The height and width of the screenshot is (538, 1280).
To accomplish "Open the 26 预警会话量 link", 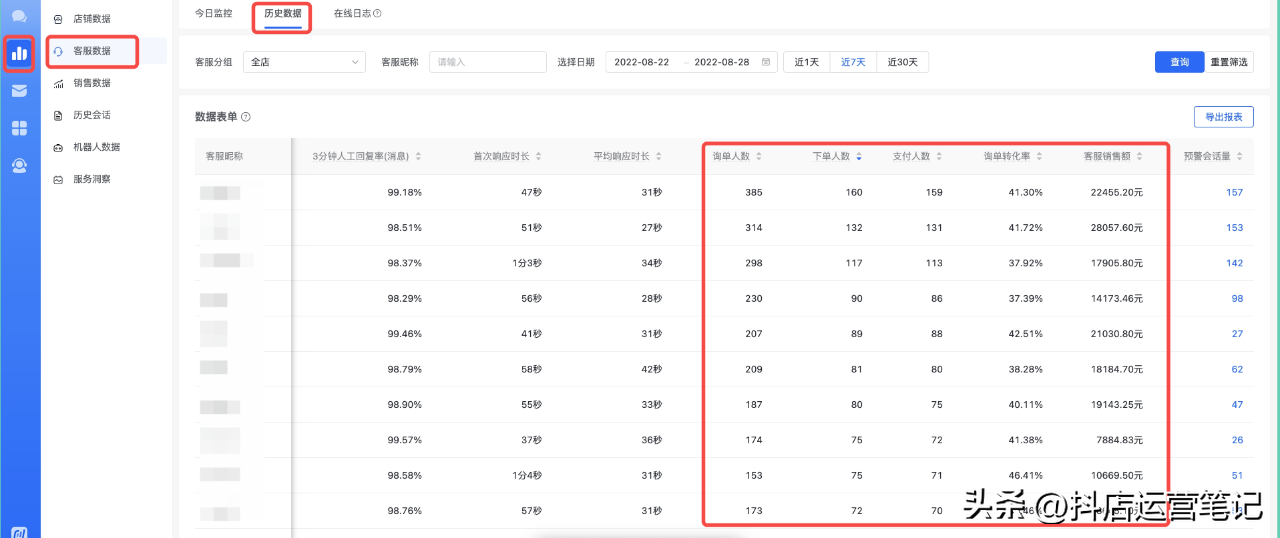I will click(1237, 440).
